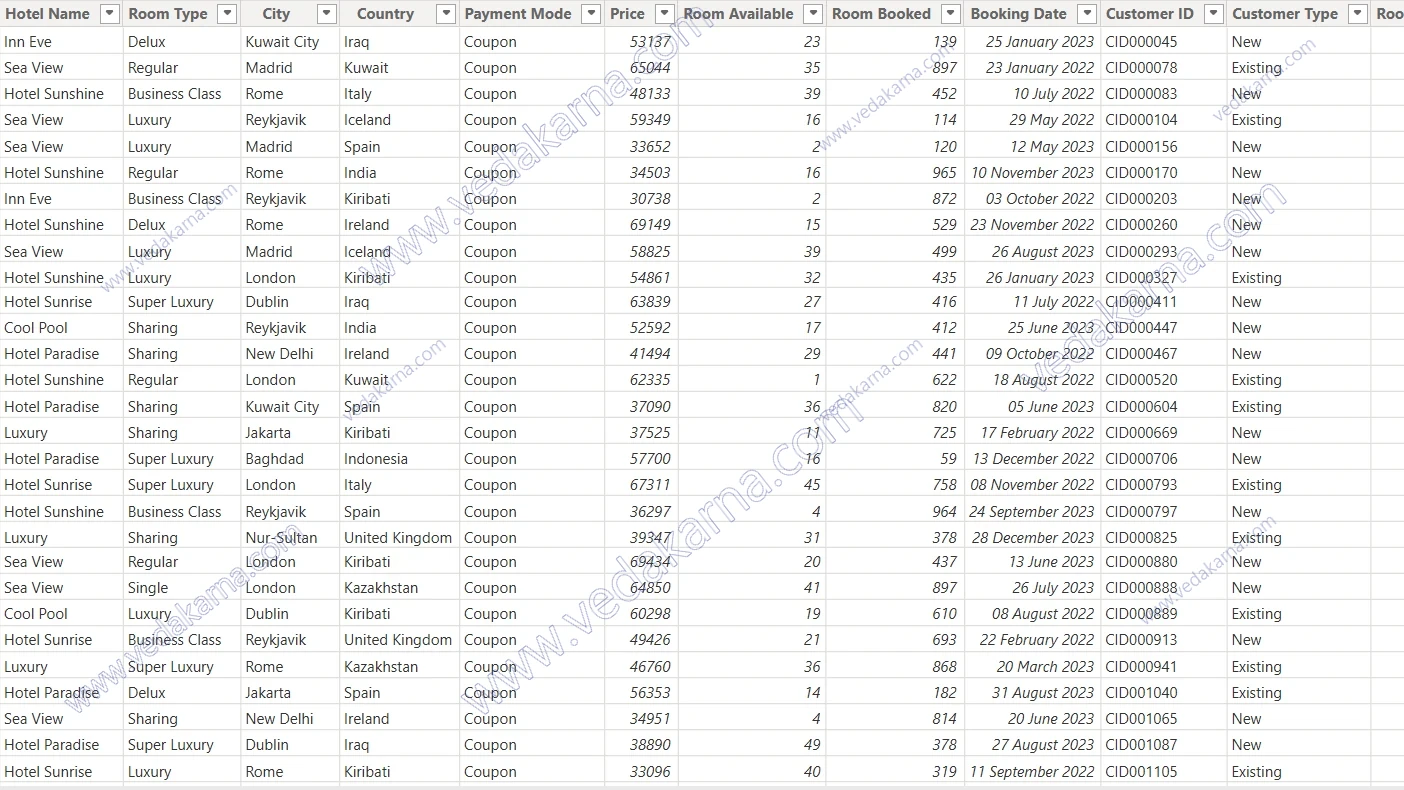The height and width of the screenshot is (790, 1404).
Task: Click cell with Customer ID CID000045
Action: point(1141,42)
